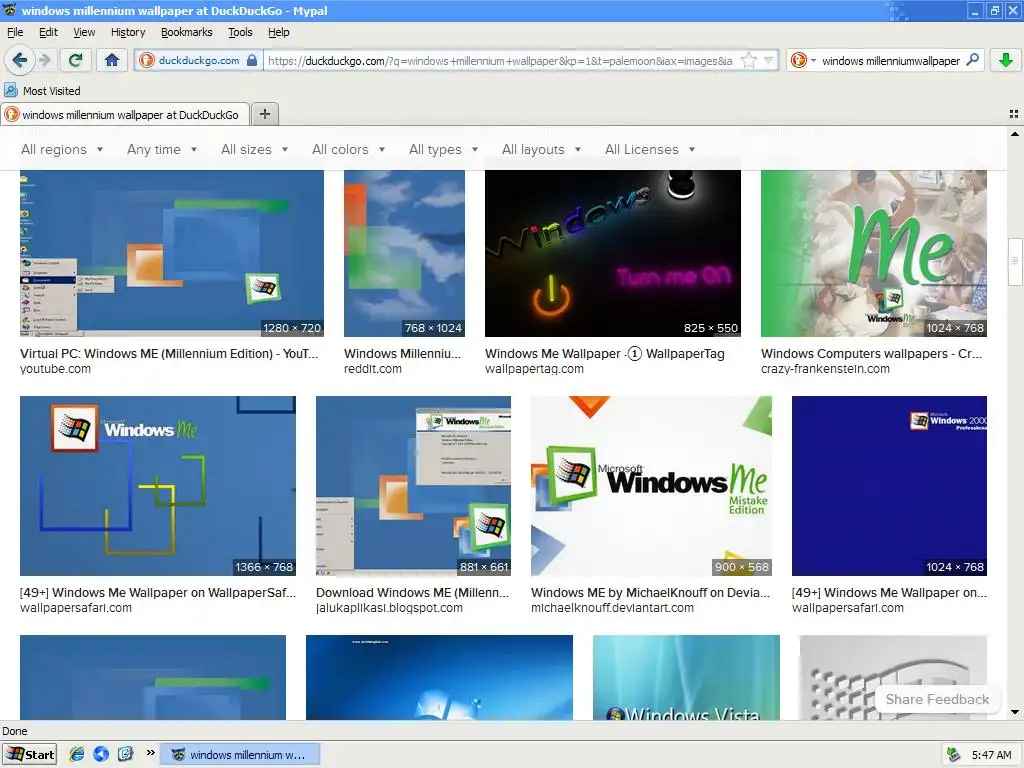Screen dimensions: 1024x768
Task: Click the forward navigation arrow
Action: point(45,61)
